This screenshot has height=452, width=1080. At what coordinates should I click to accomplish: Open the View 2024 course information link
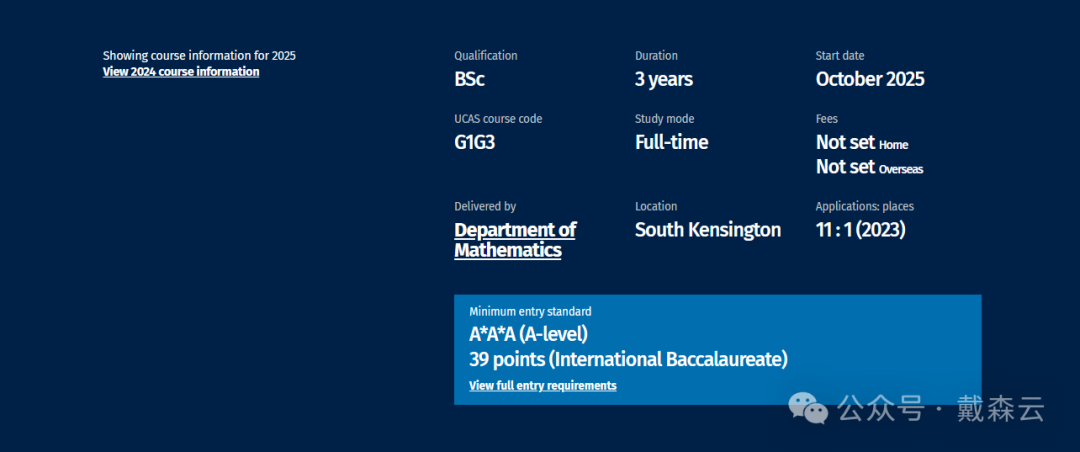coord(181,72)
